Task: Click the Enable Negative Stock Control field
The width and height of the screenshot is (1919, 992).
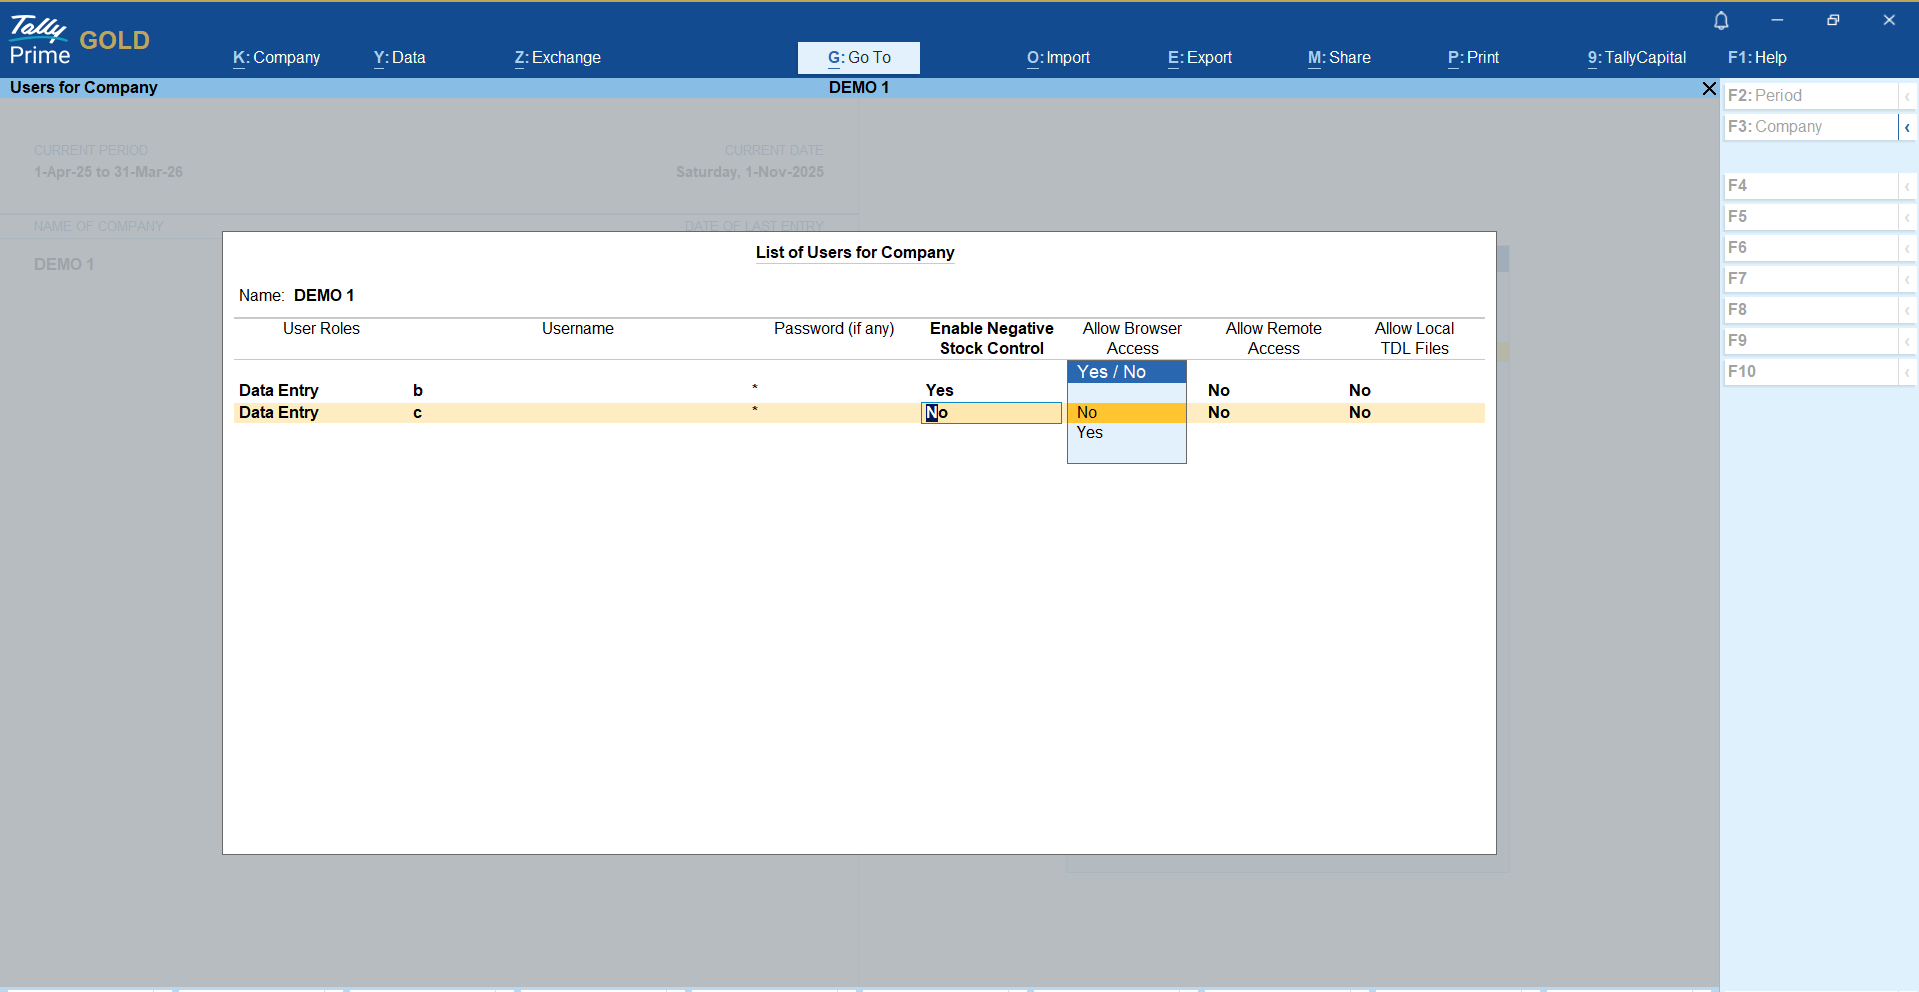Action: [990, 413]
